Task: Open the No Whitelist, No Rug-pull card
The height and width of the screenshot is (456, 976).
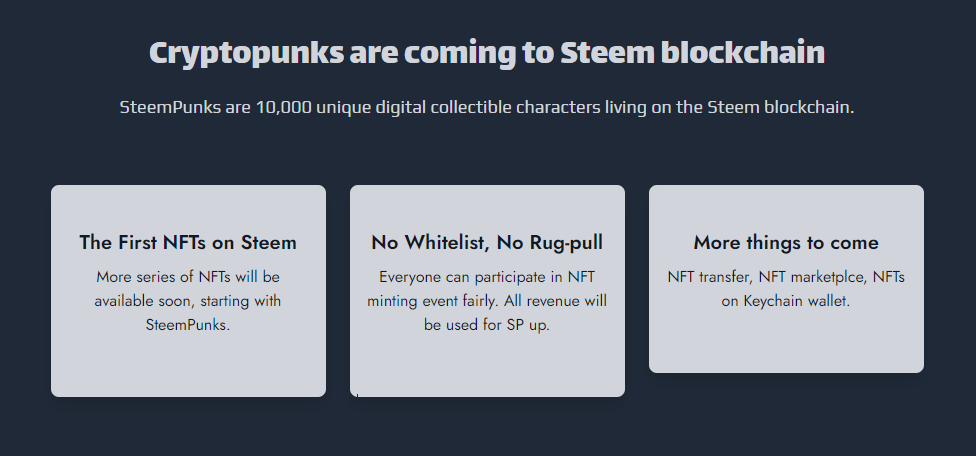Action: point(487,291)
